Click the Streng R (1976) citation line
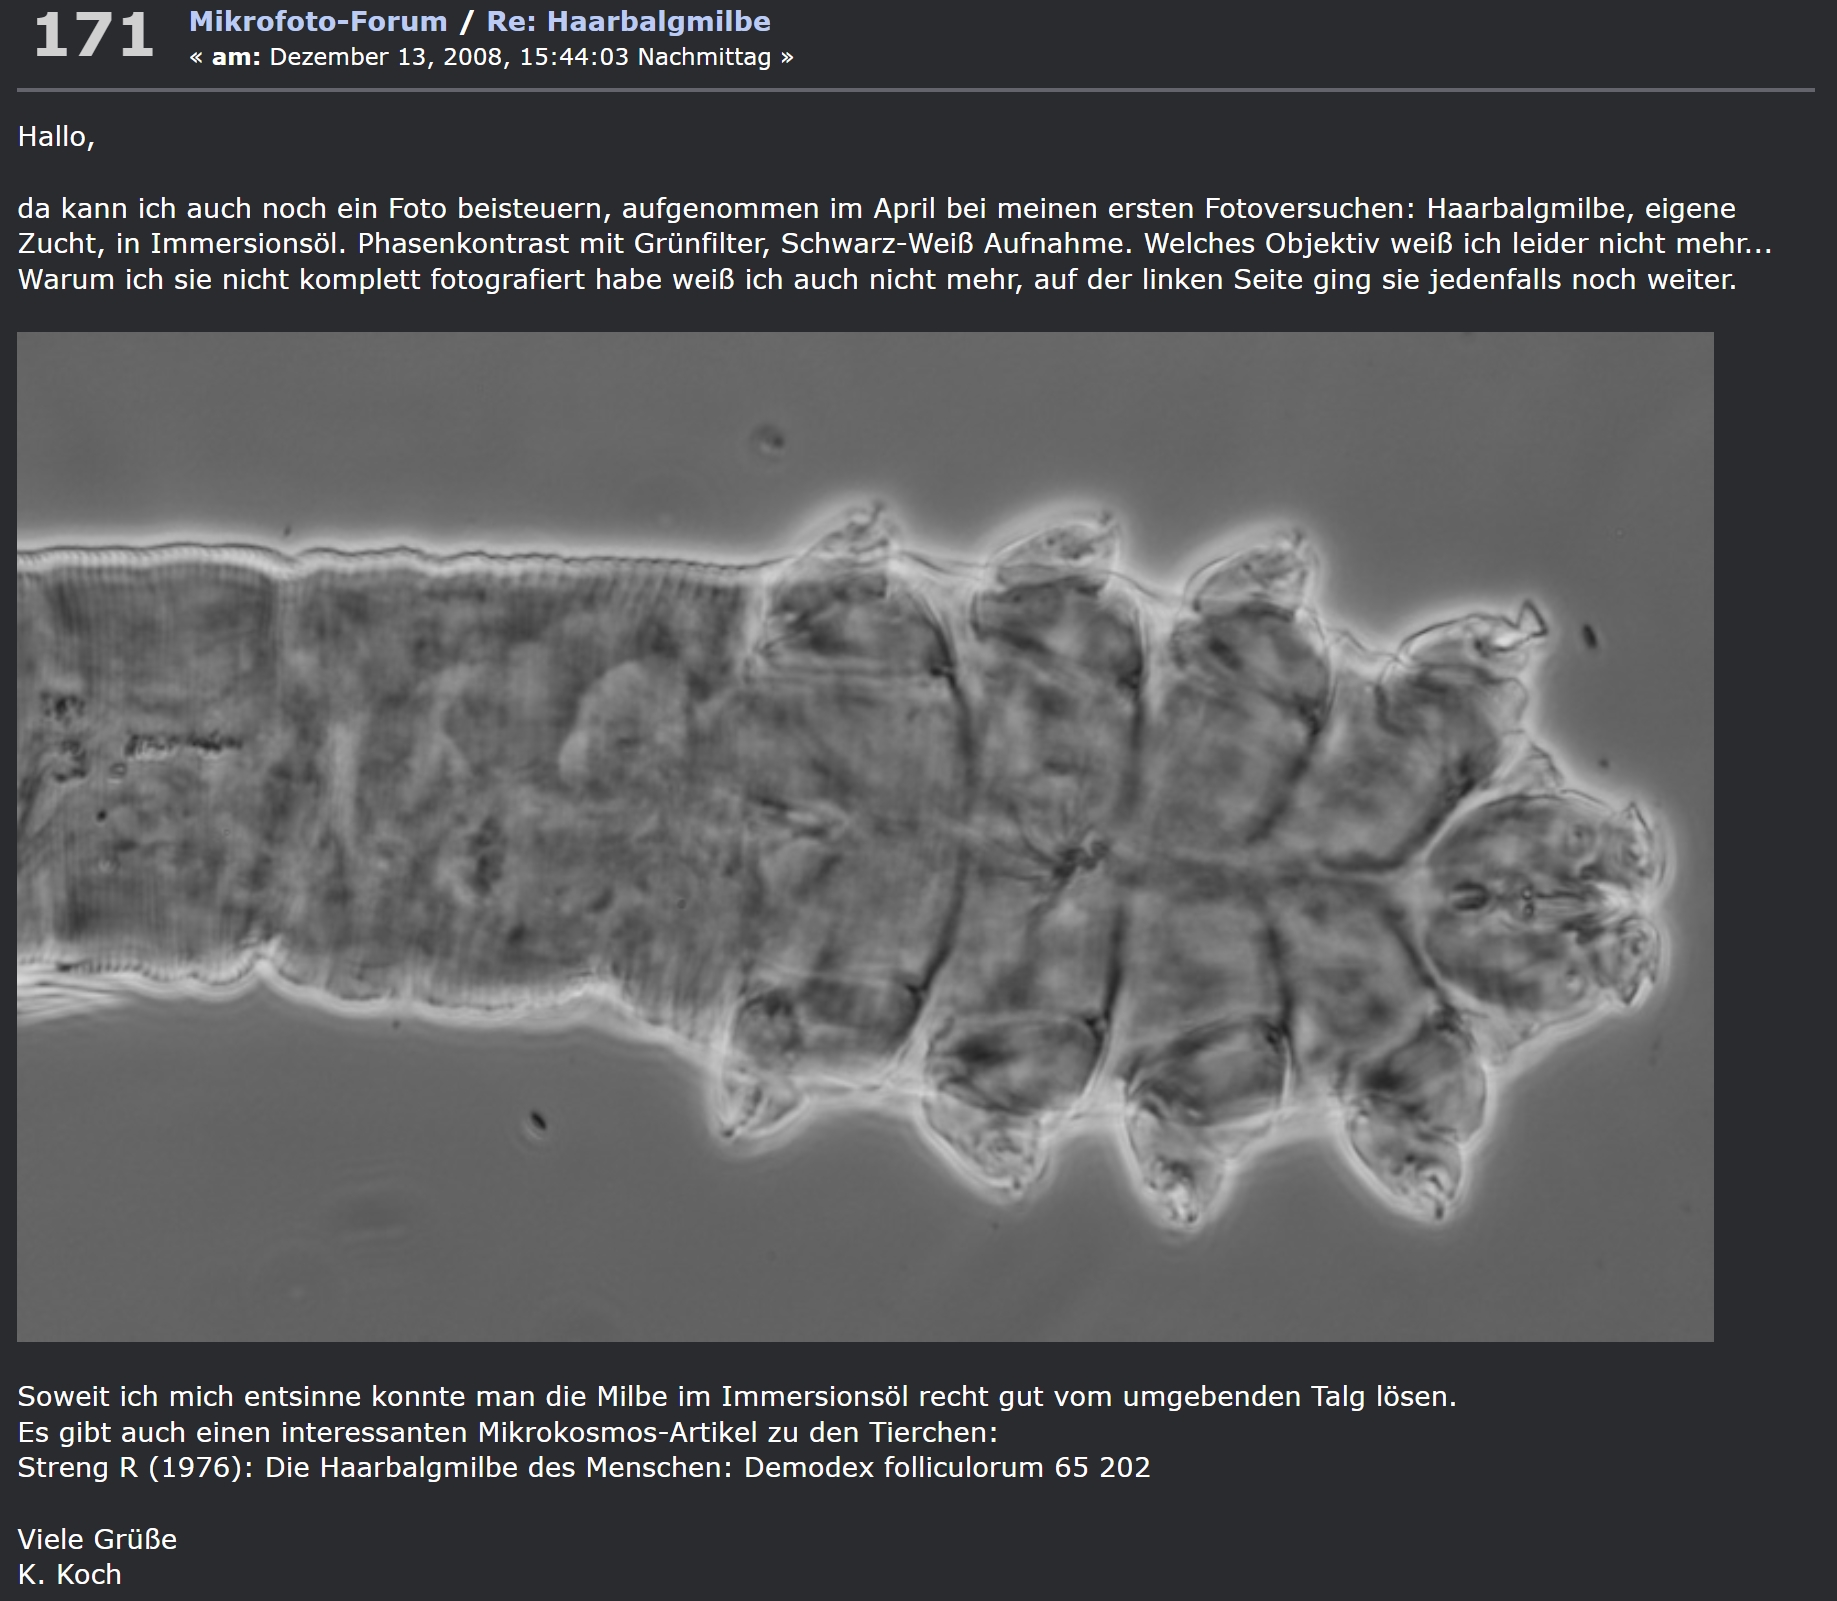This screenshot has width=1837, height=1601. (583, 1467)
